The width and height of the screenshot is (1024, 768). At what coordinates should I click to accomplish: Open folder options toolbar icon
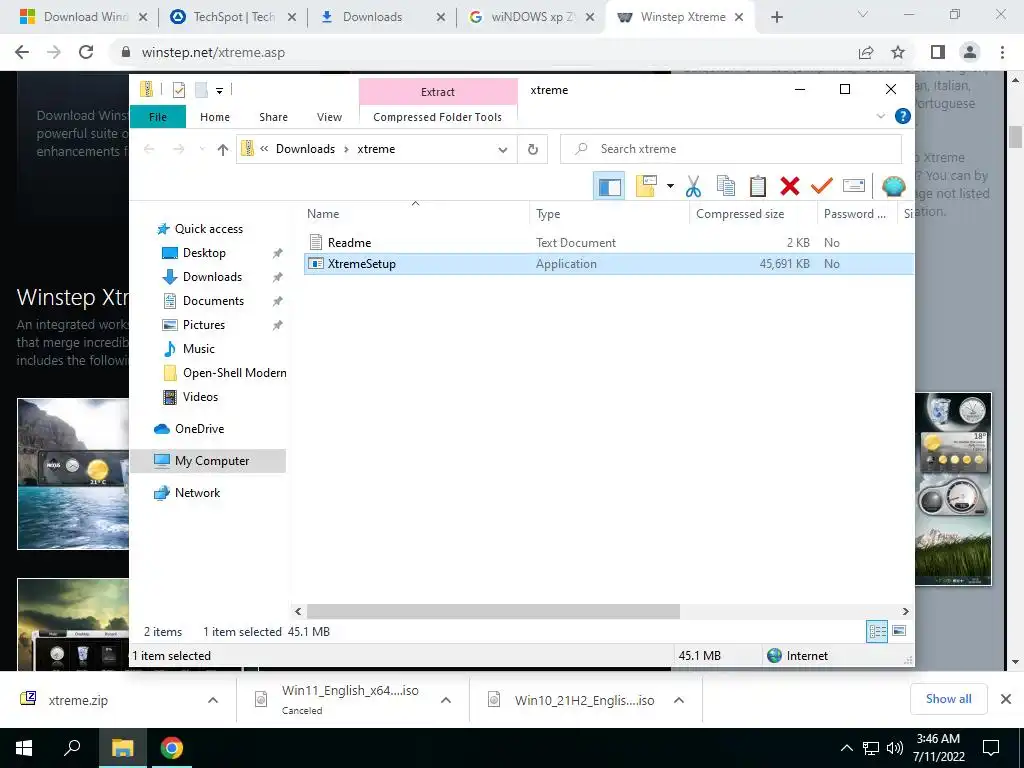646,186
